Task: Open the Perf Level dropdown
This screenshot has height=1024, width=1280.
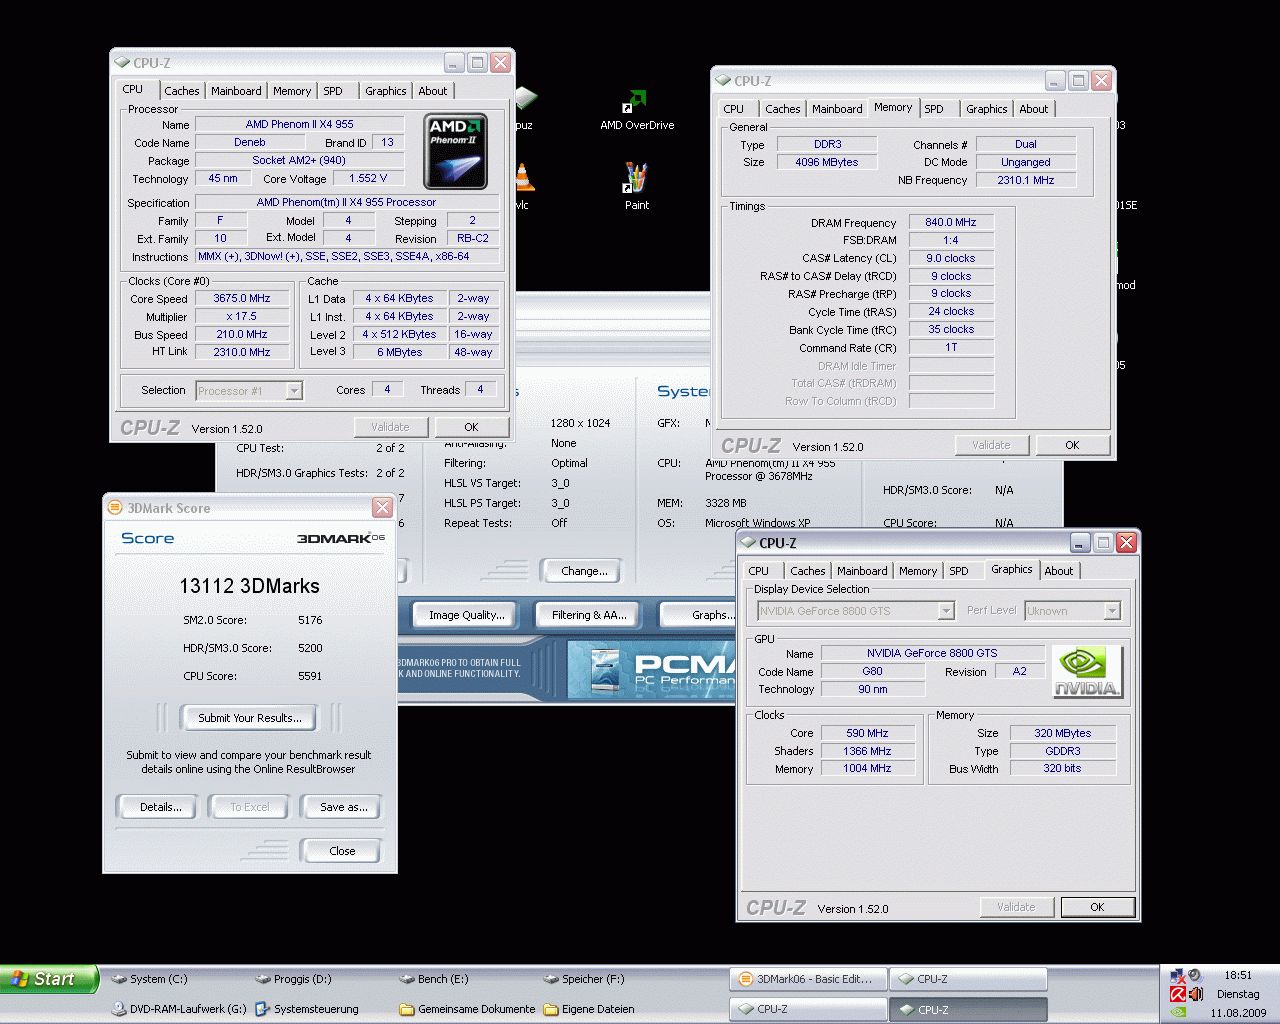Action: 1072,611
